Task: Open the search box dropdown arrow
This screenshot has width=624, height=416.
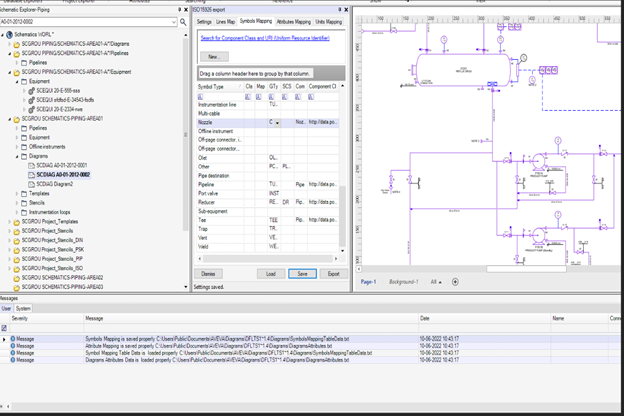Action: coord(174,22)
